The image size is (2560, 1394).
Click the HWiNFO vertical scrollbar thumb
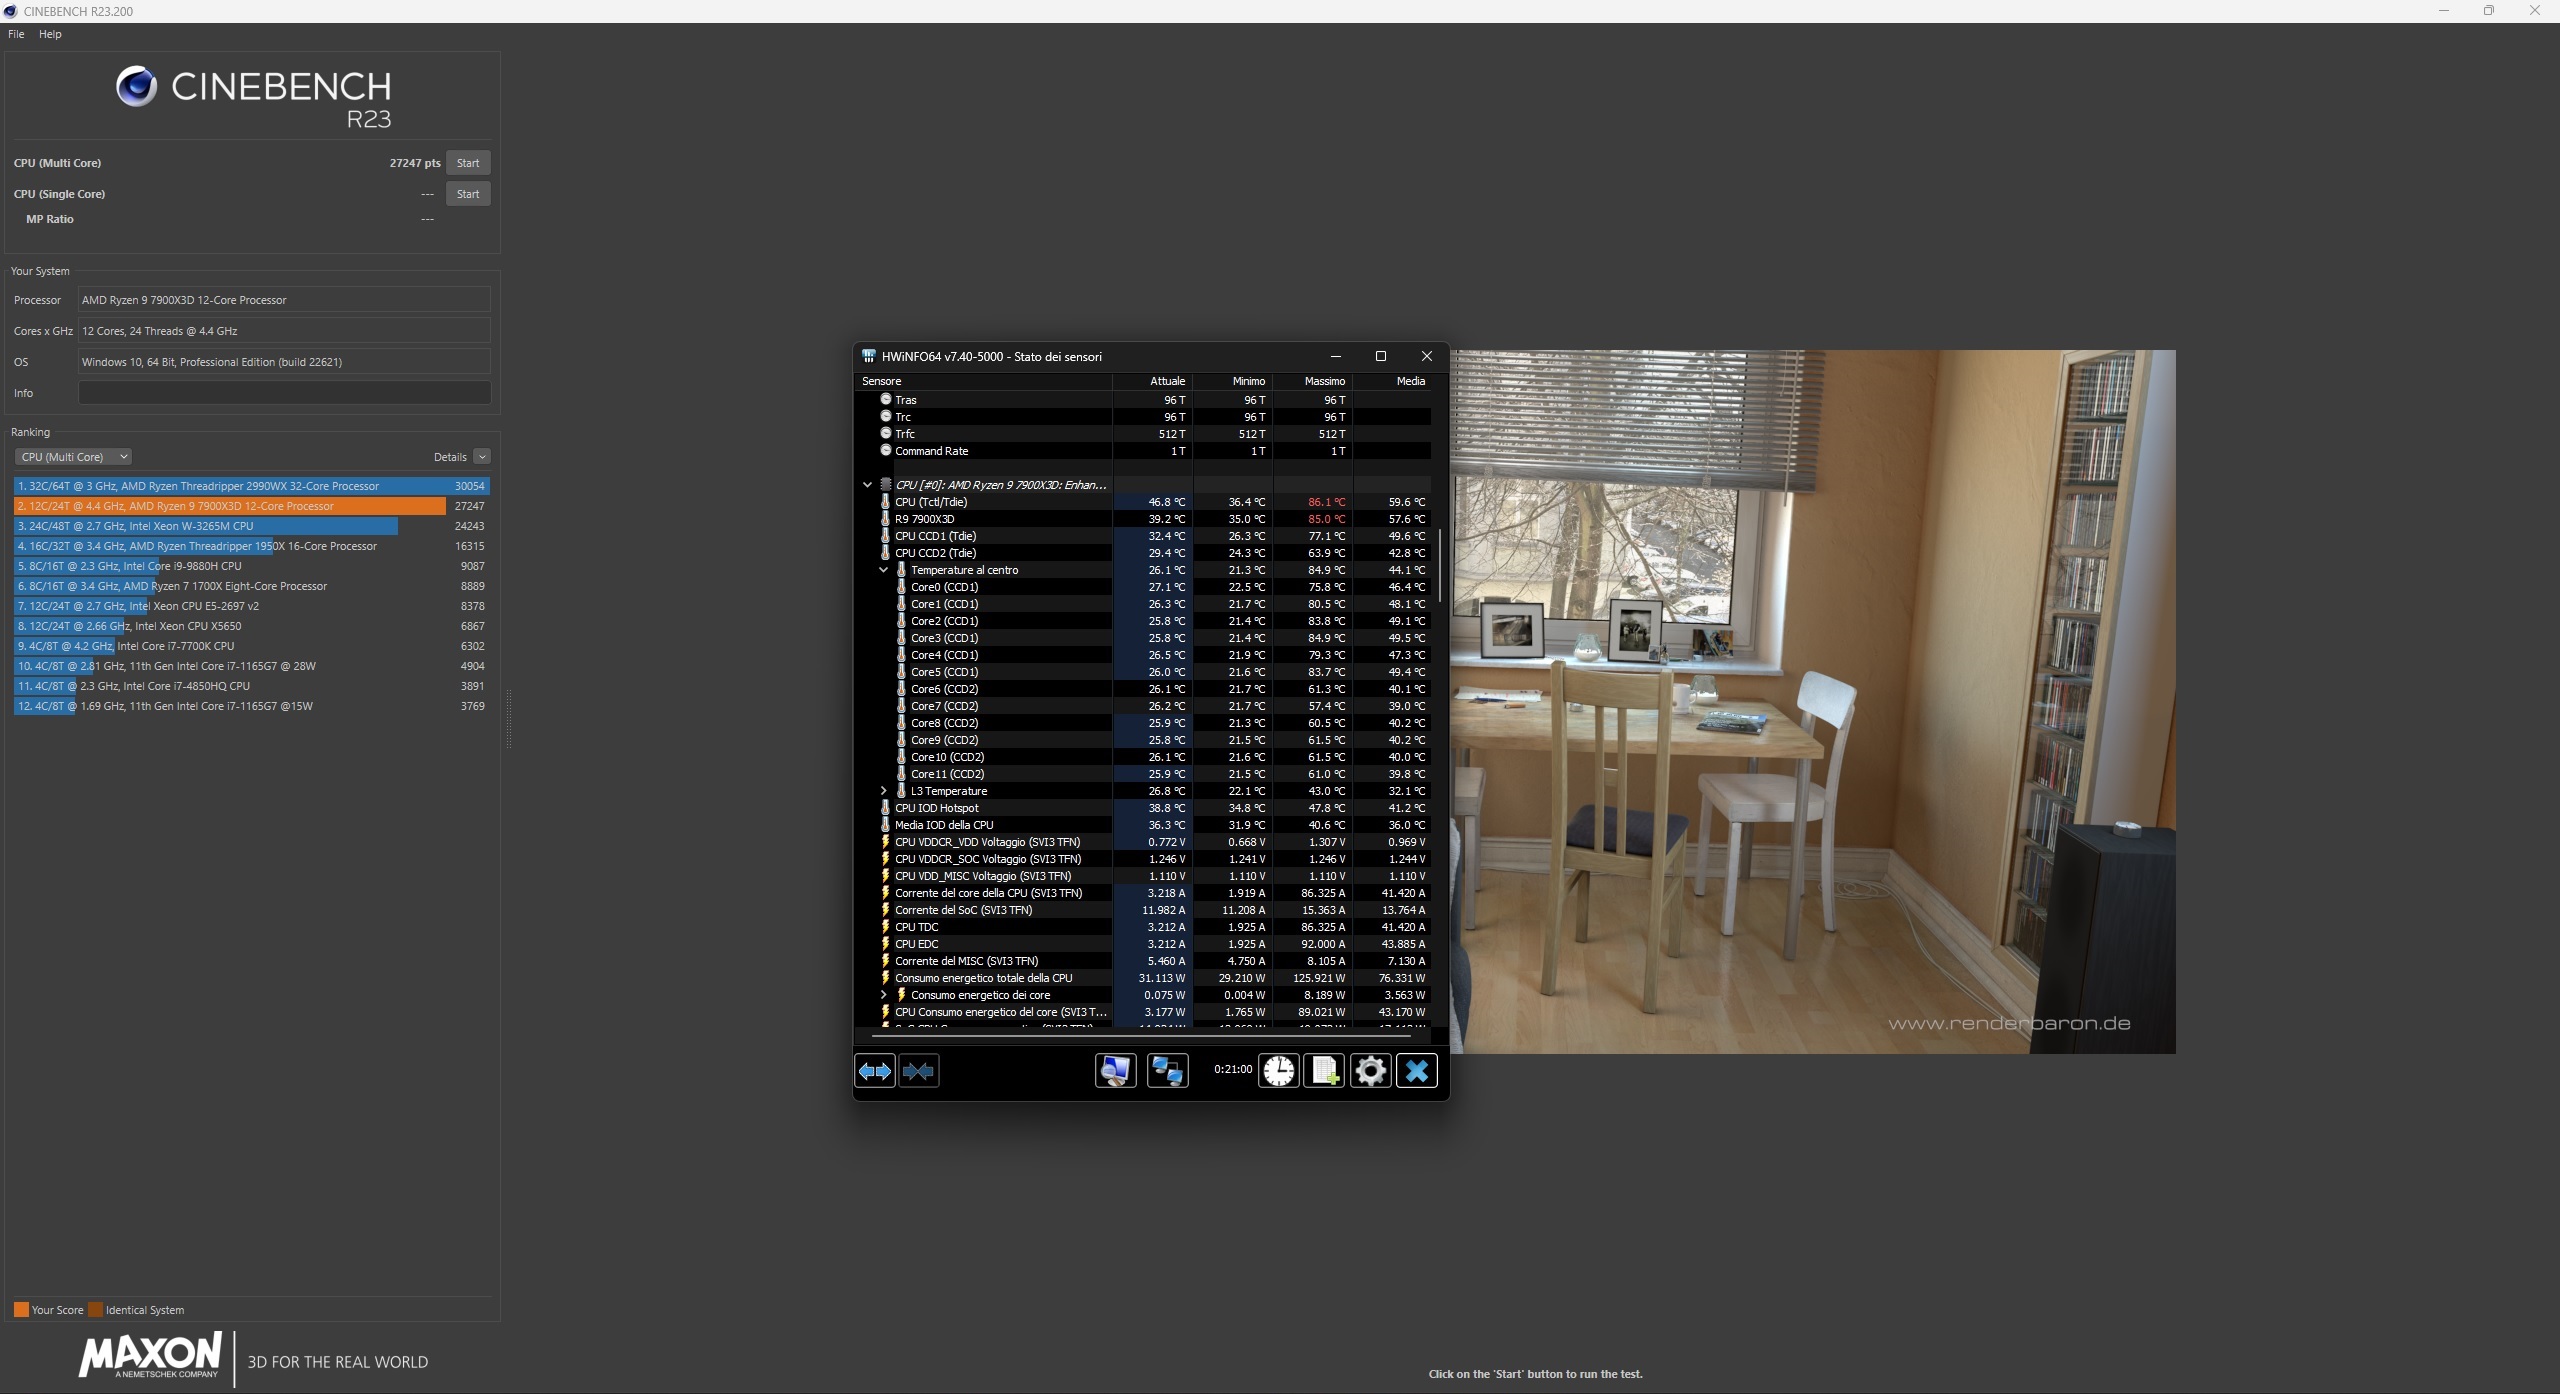pyautogui.click(x=1440, y=566)
